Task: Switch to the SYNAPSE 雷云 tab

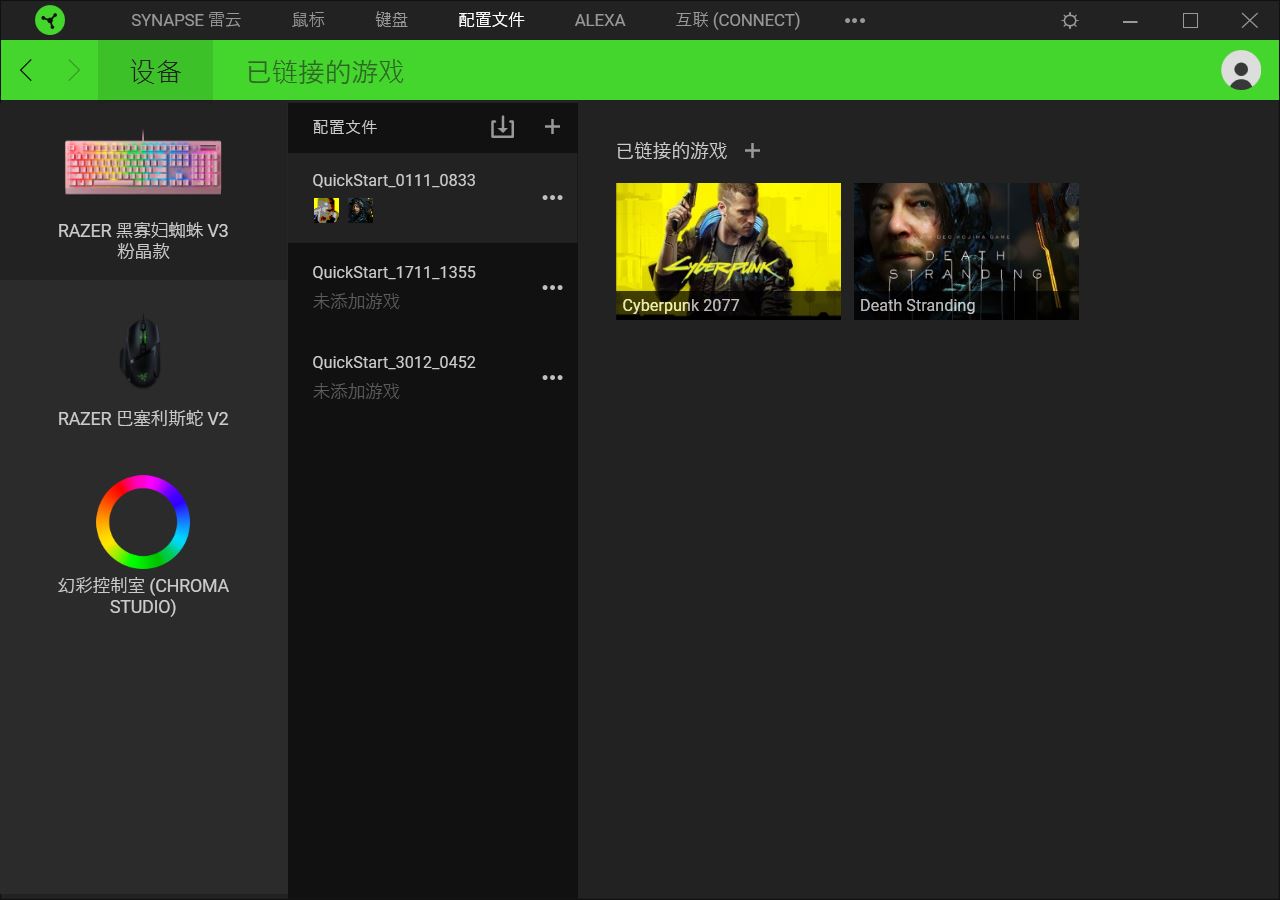Action: pyautogui.click(x=186, y=20)
